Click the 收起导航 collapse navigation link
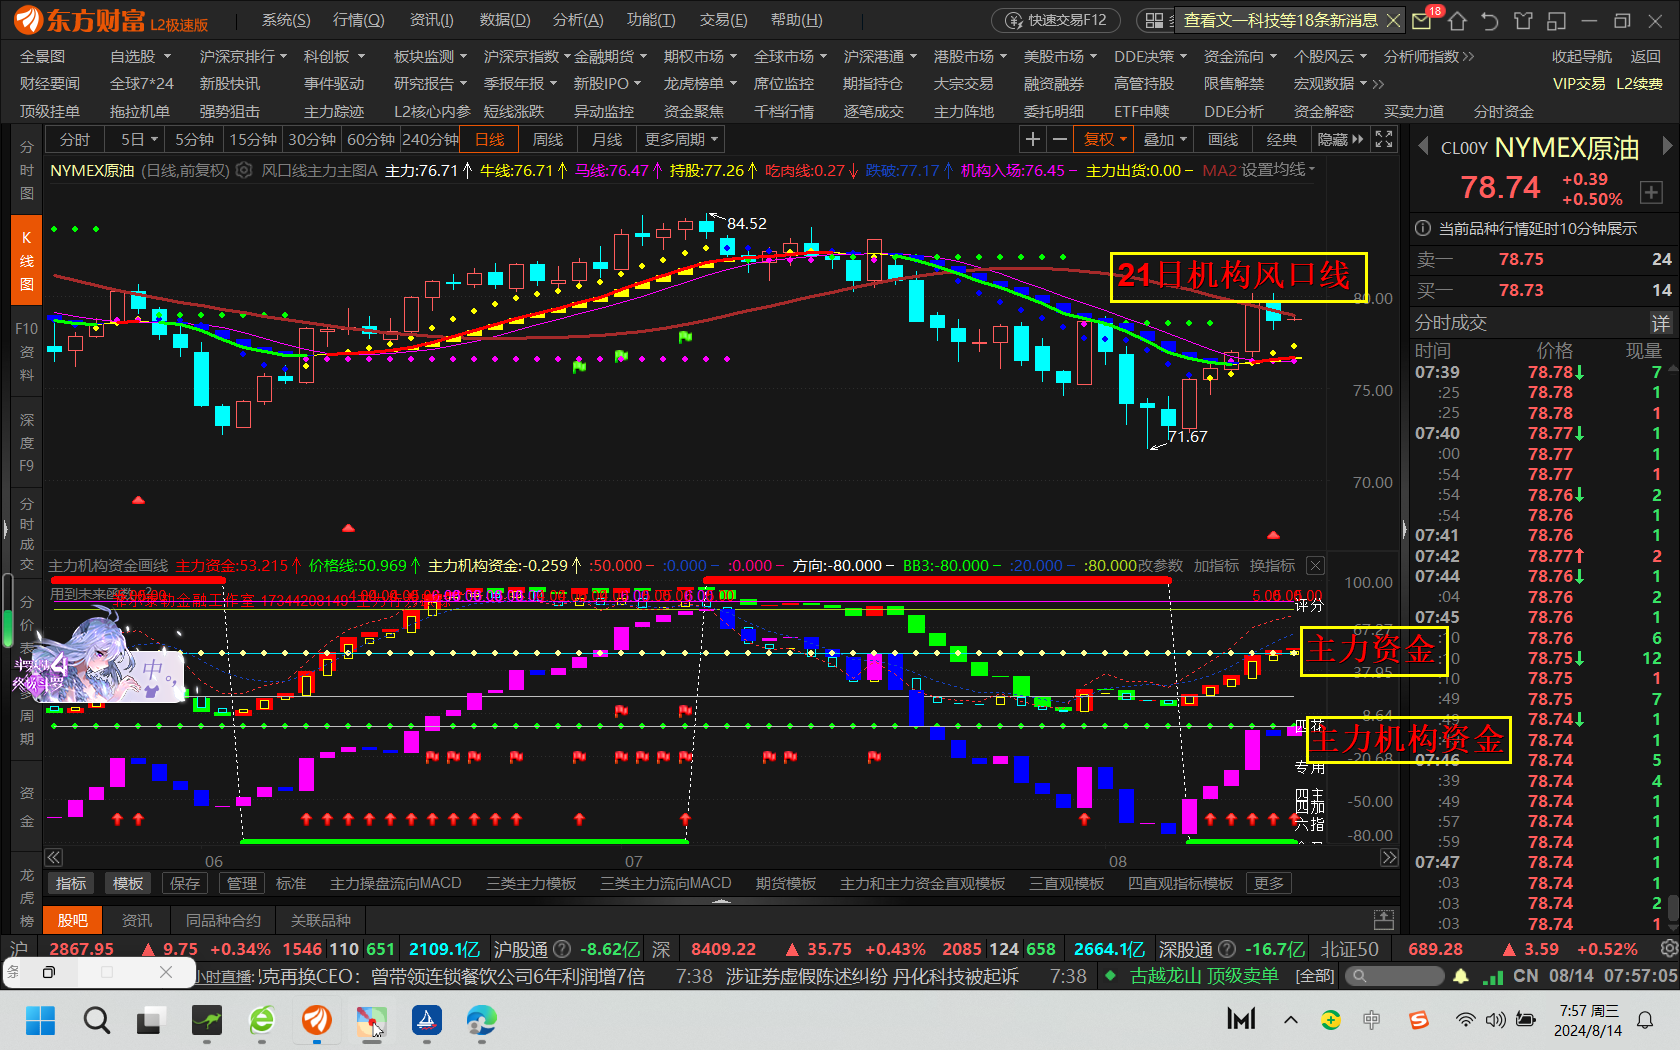The width and height of the screenshot is (1680, 1050). point(1582,56)
